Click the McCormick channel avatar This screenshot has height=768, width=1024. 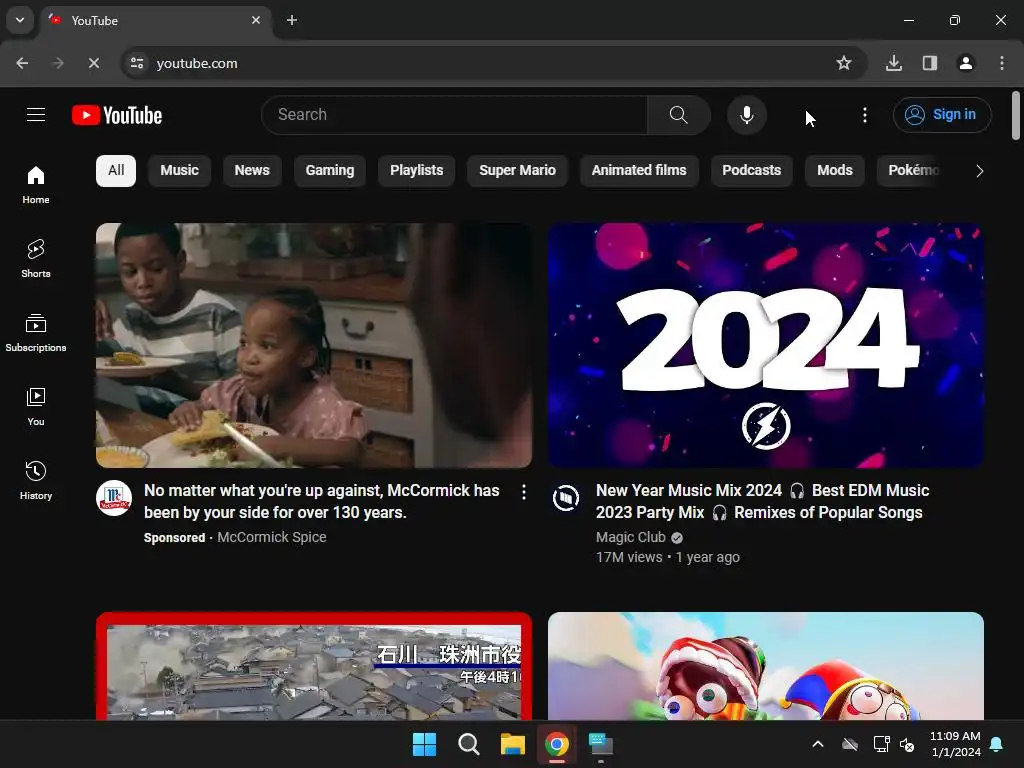114,498
